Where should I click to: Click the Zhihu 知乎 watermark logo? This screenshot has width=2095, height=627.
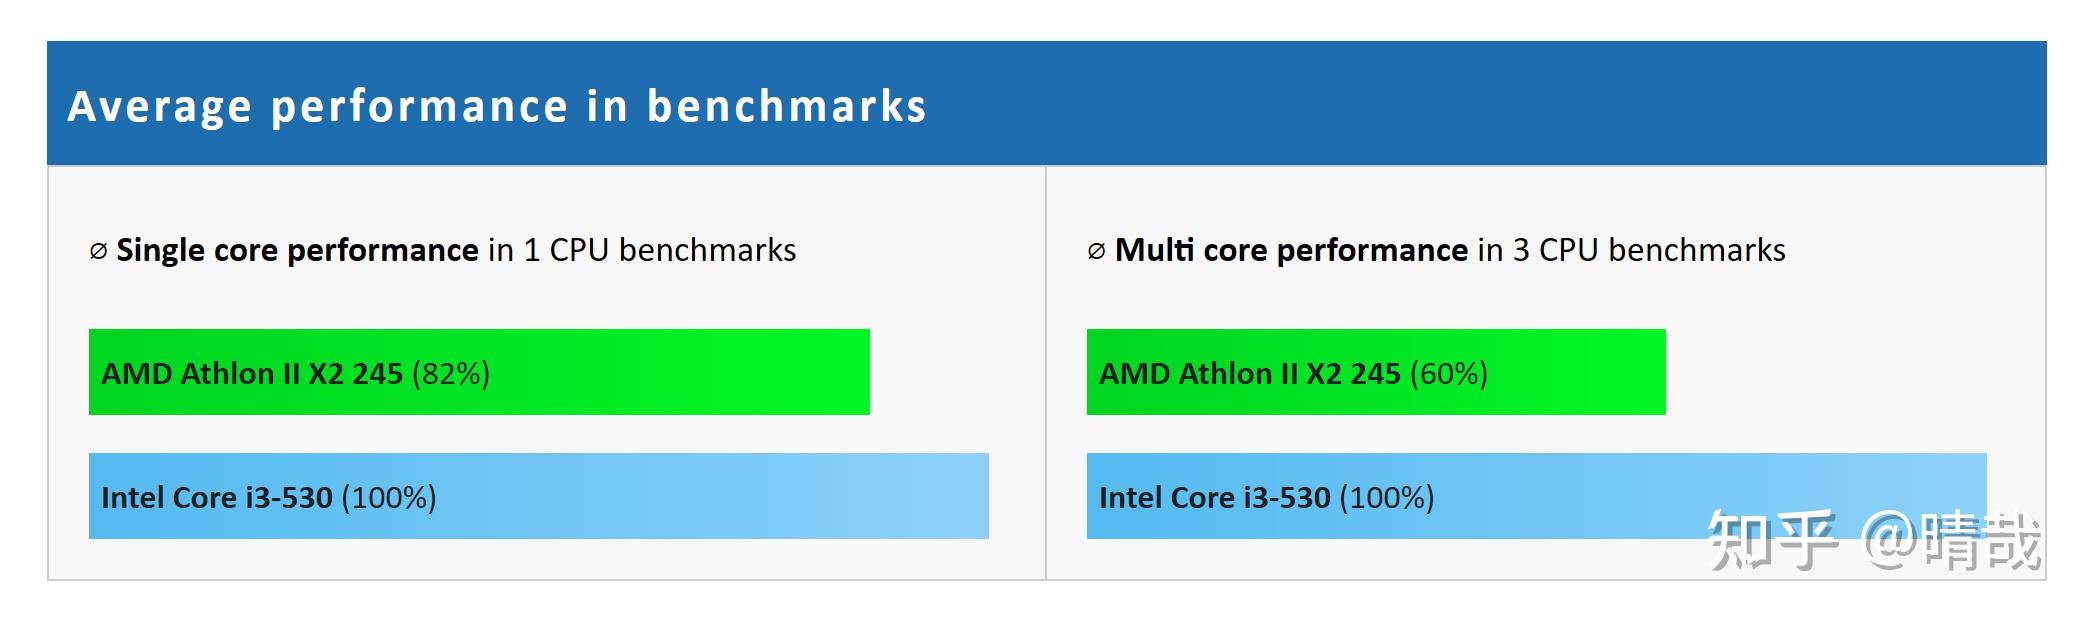pos(1771,541)
